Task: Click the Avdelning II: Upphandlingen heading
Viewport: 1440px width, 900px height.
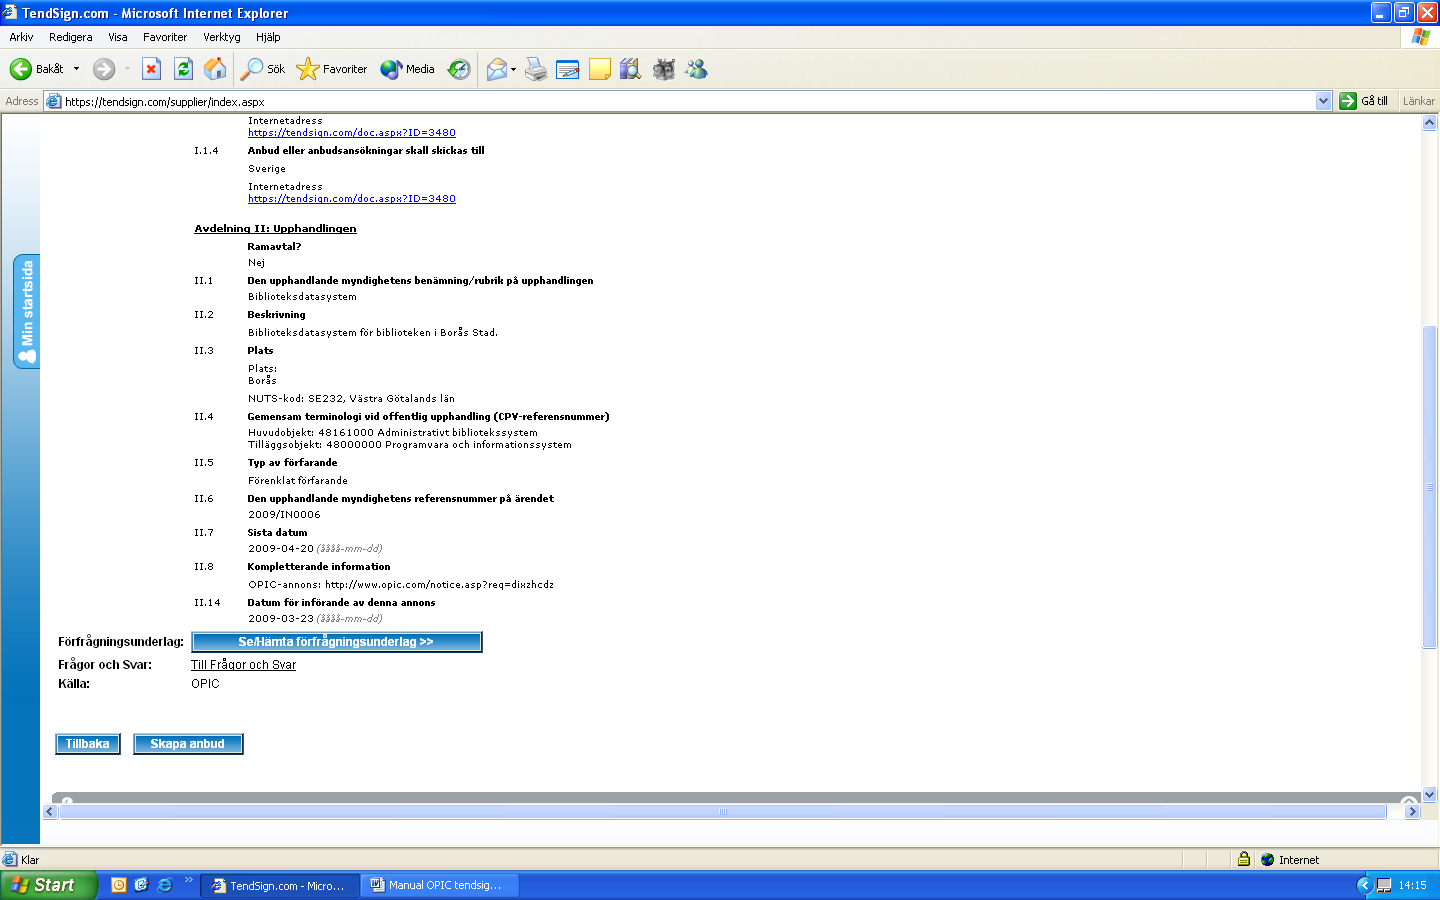Action: (275, 228)
